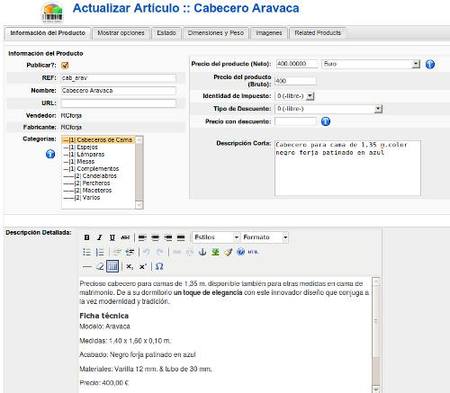Click the detailed description editor scrollbar
Viewport: 450px width, 393px height.
(376, 335)
